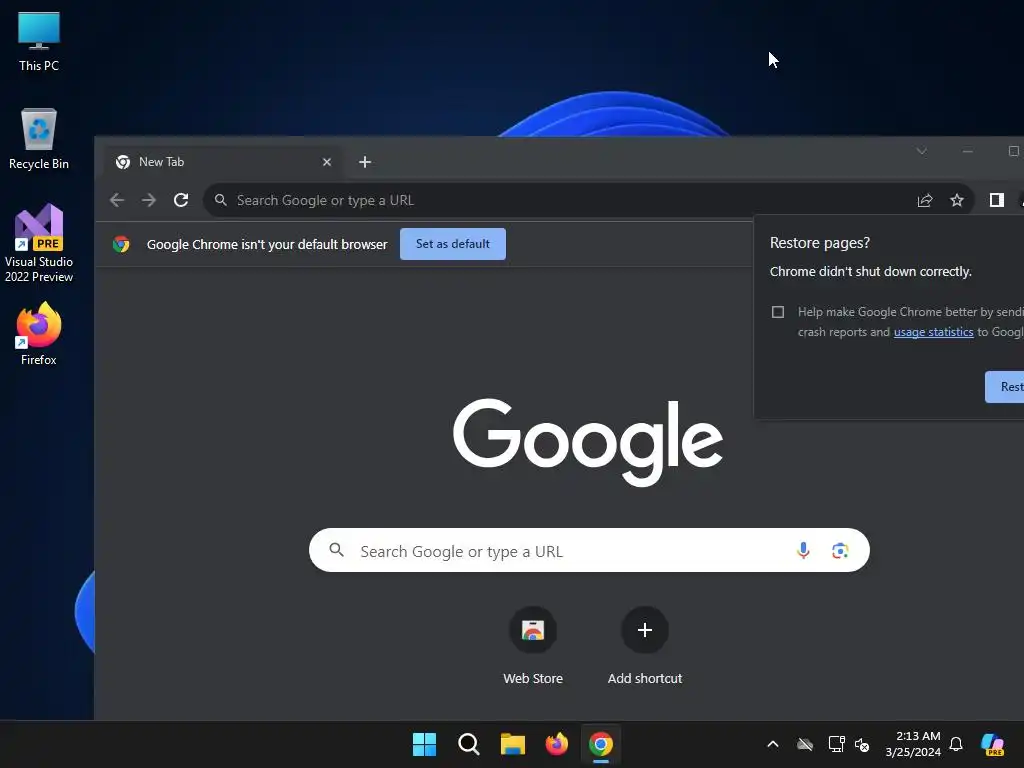Open the Windows Start menu

click(424, 744)
